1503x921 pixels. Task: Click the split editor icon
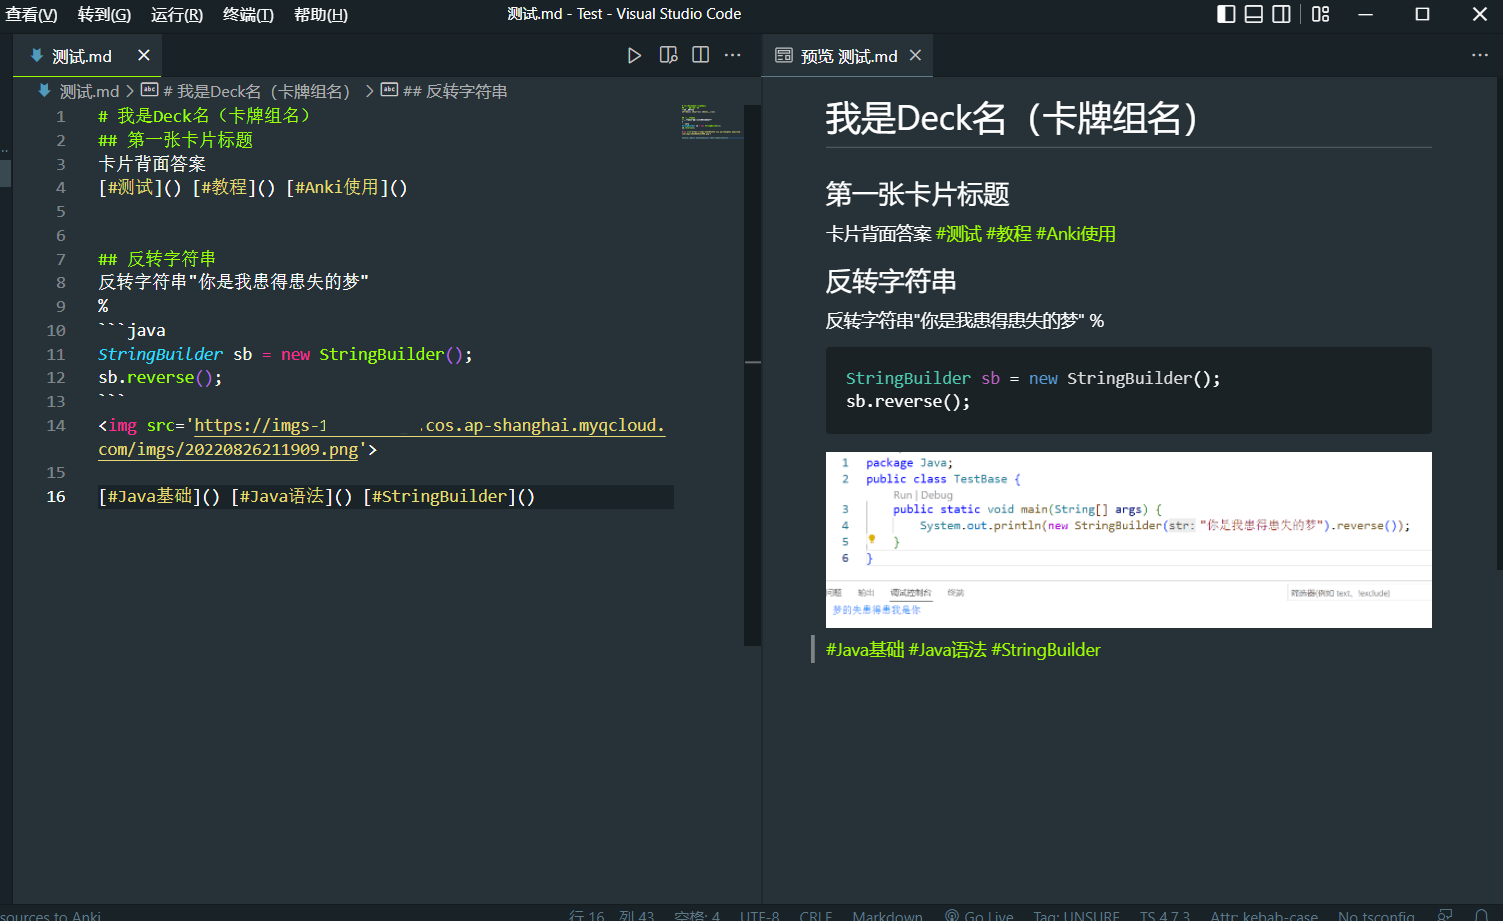(700, 56)
